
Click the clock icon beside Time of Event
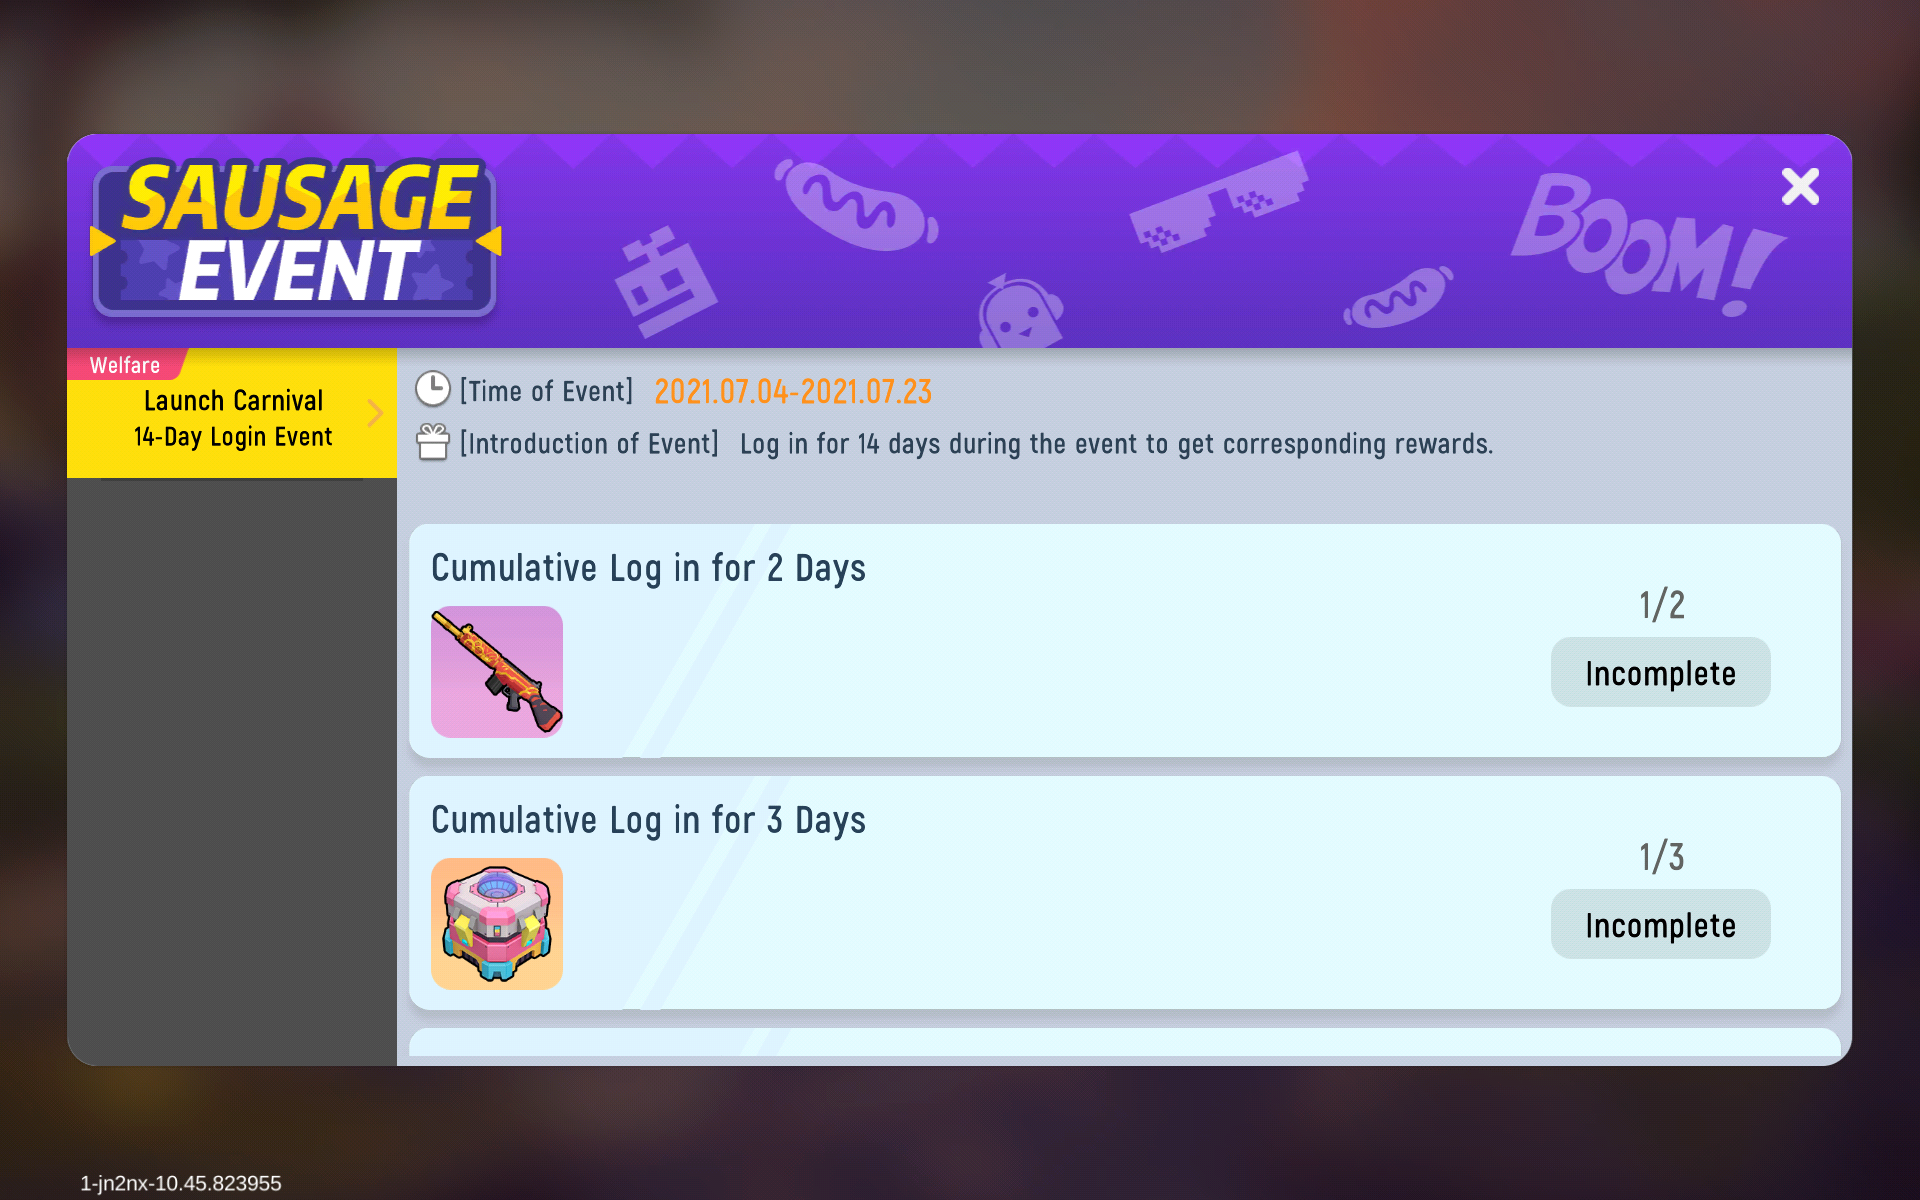click(x=433, y=389)
